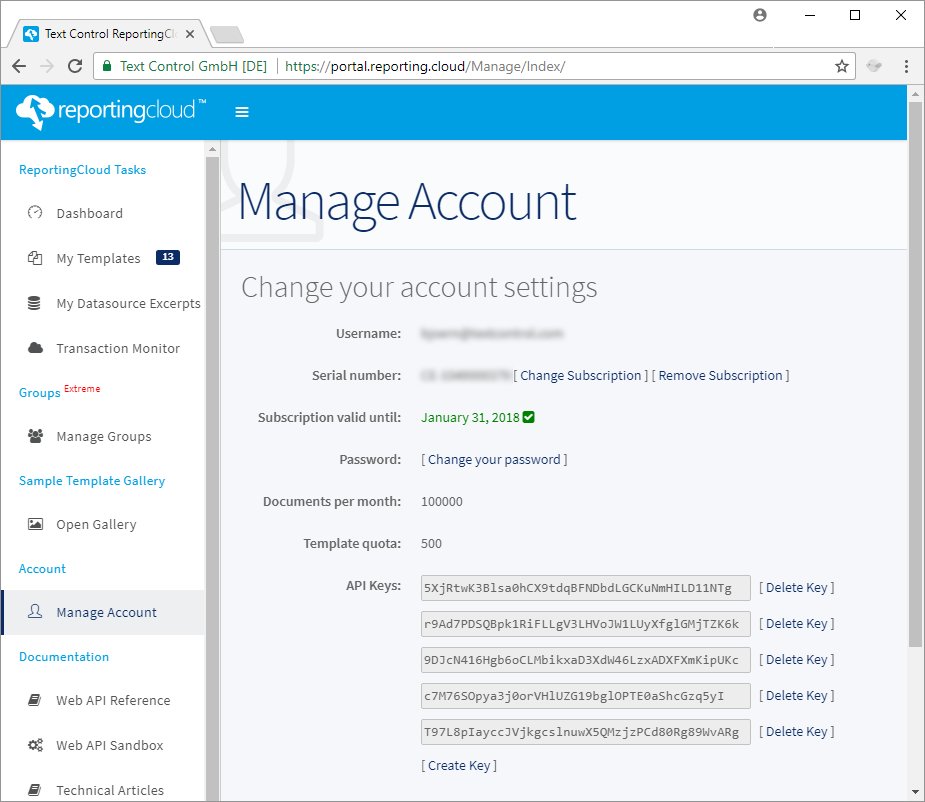925x802 pixels.
Task: Click the browser address bar URL
Action: [x=425, y=66]
